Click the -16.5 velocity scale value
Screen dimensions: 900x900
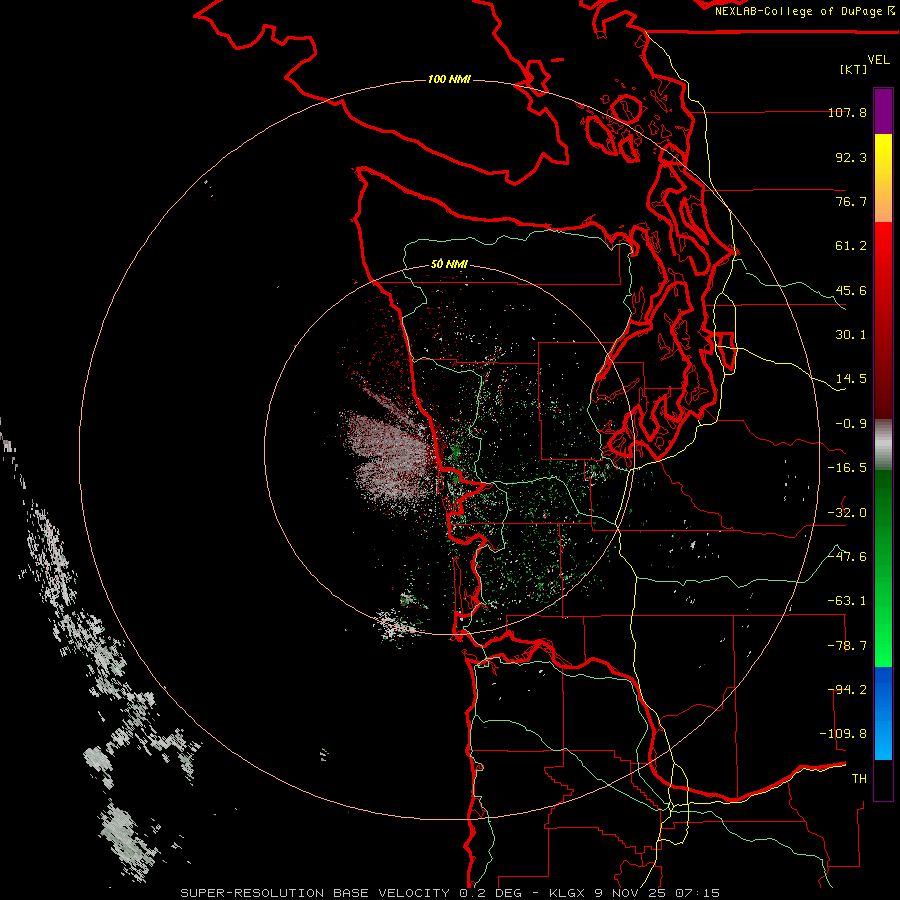pos(847,468)
